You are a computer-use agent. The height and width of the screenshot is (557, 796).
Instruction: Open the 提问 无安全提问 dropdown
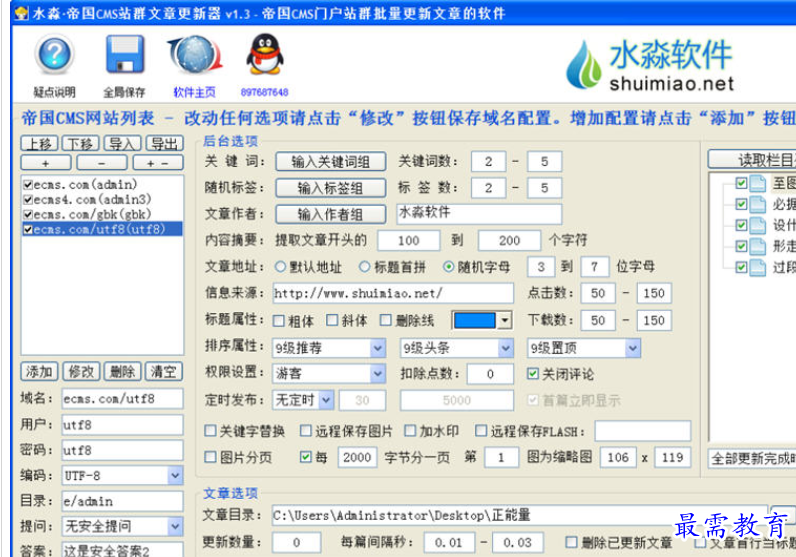click(x=175, y=527)
